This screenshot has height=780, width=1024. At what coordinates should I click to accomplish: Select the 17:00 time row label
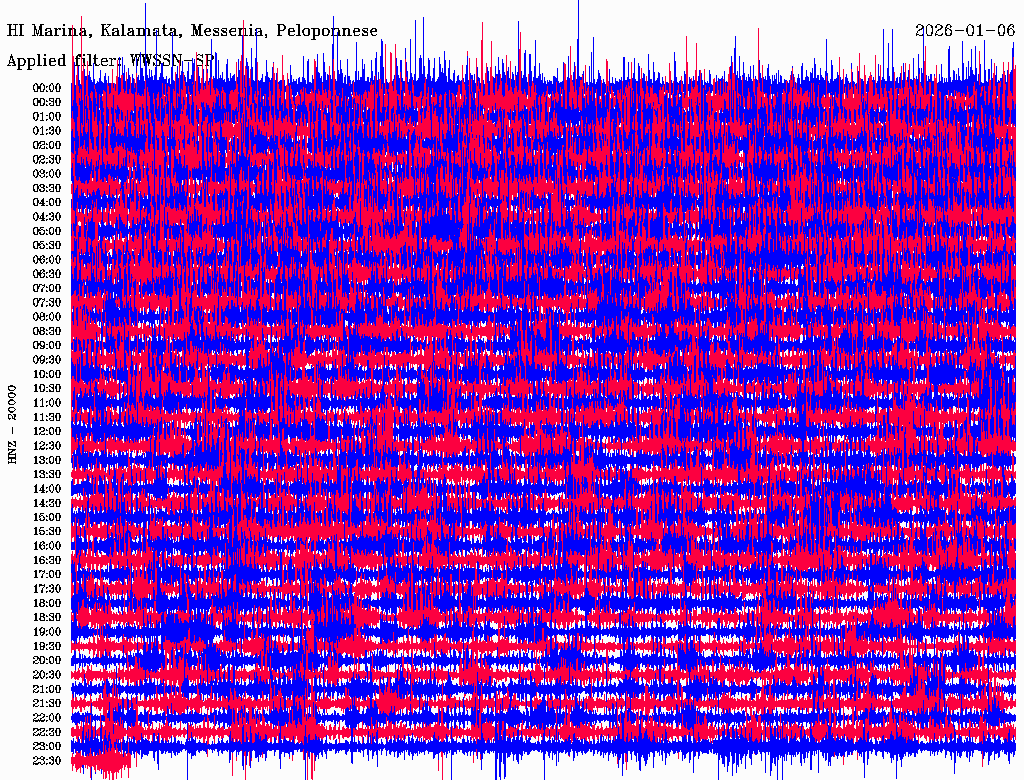click(47, 574)
